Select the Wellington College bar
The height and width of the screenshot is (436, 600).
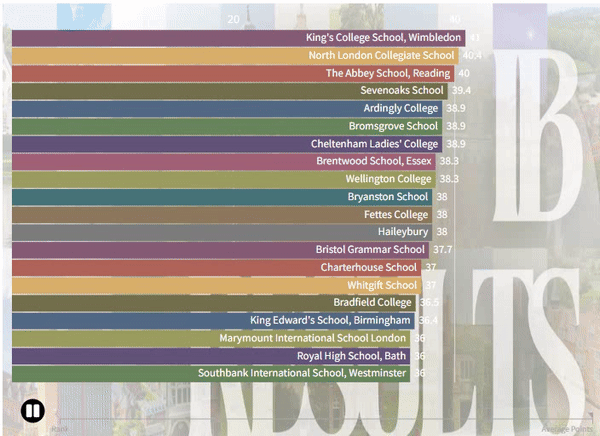tap(223, 180)
